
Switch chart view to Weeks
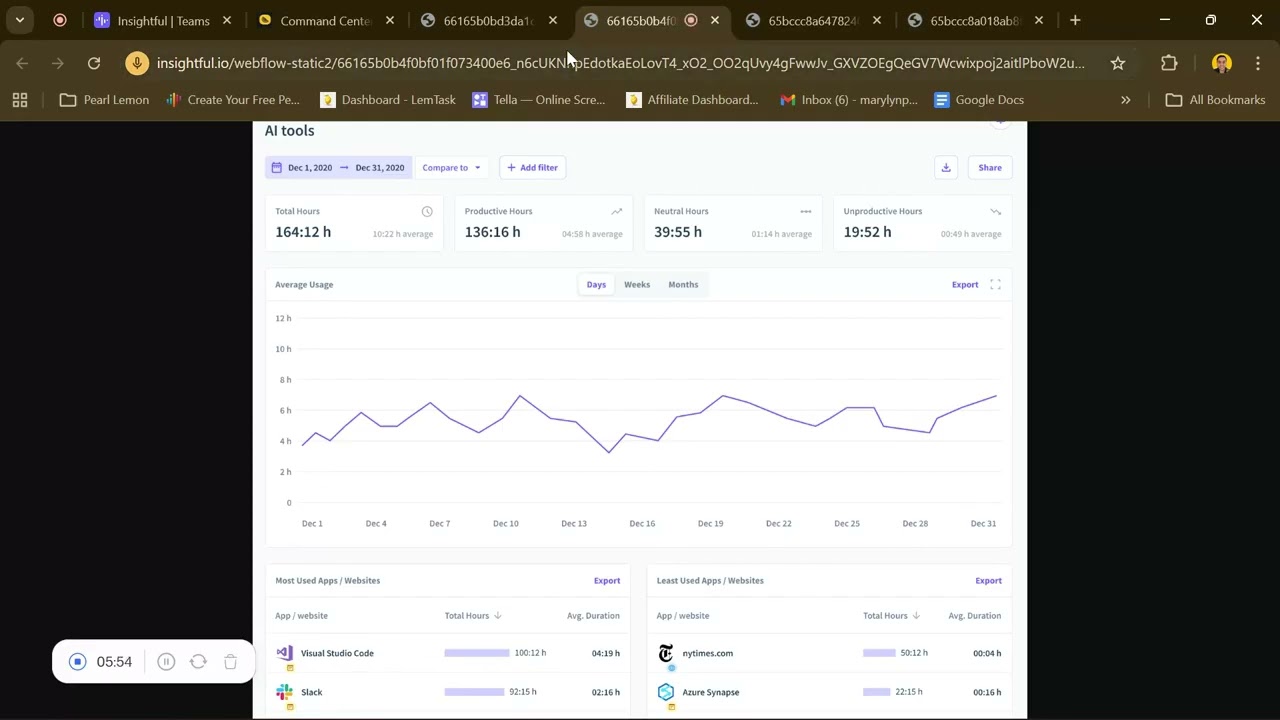(637, 285)
